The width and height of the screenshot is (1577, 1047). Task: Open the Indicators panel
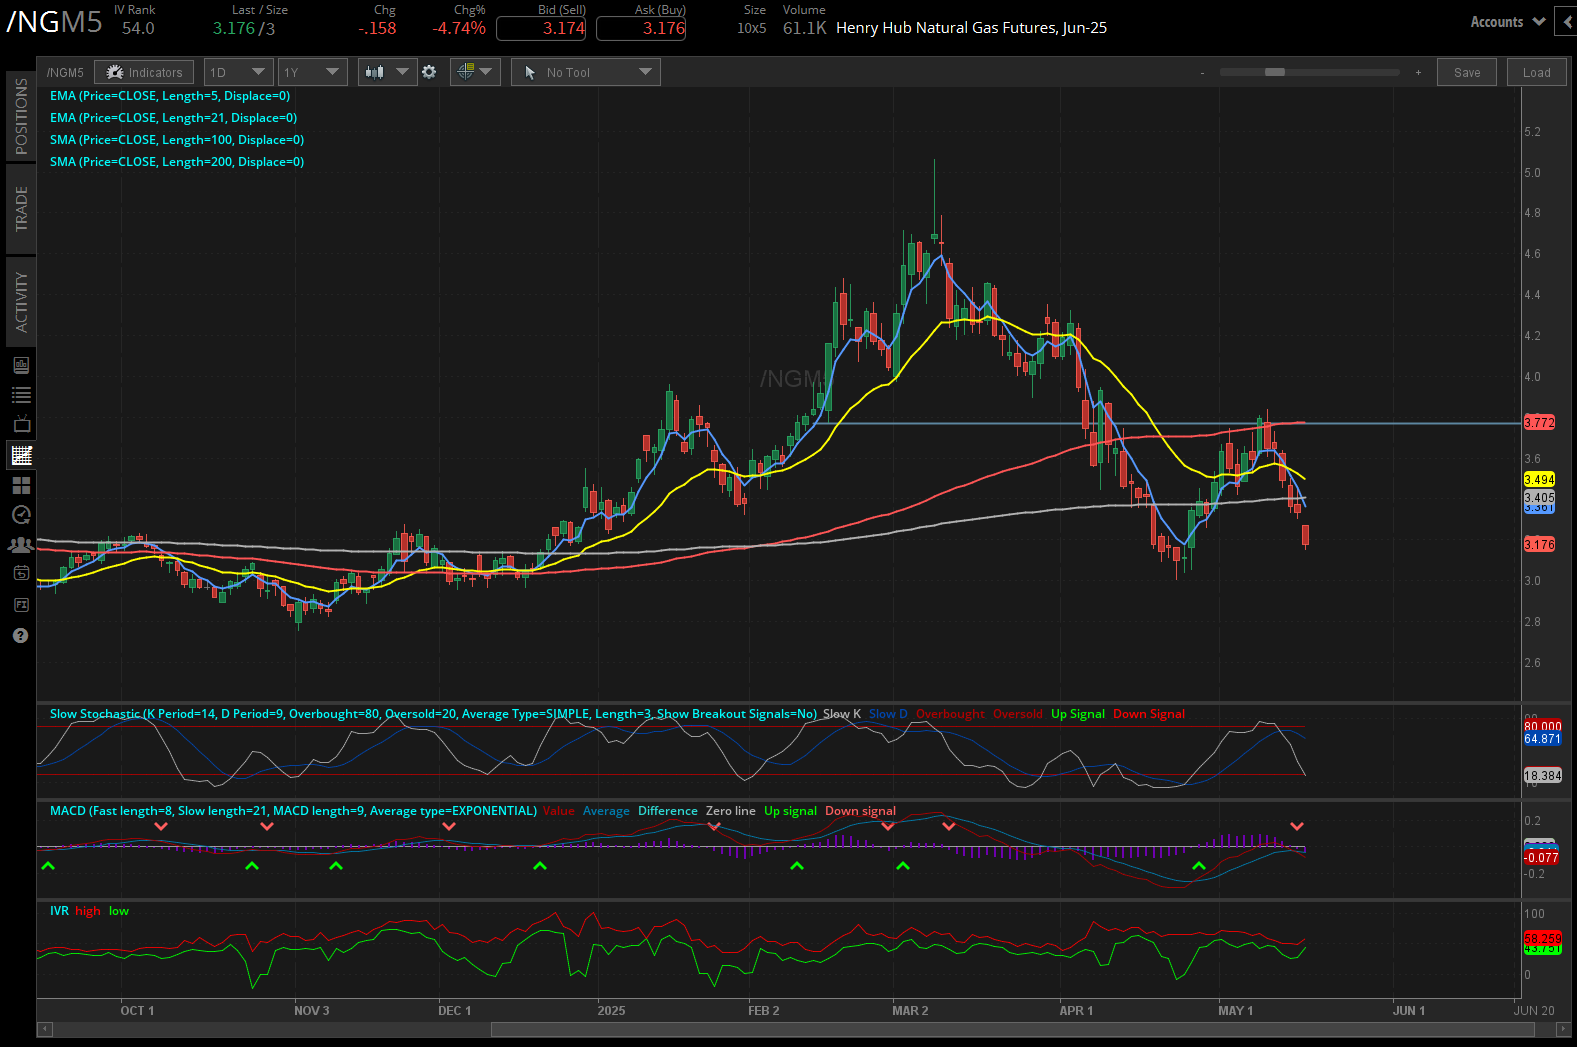click(145, 72)
